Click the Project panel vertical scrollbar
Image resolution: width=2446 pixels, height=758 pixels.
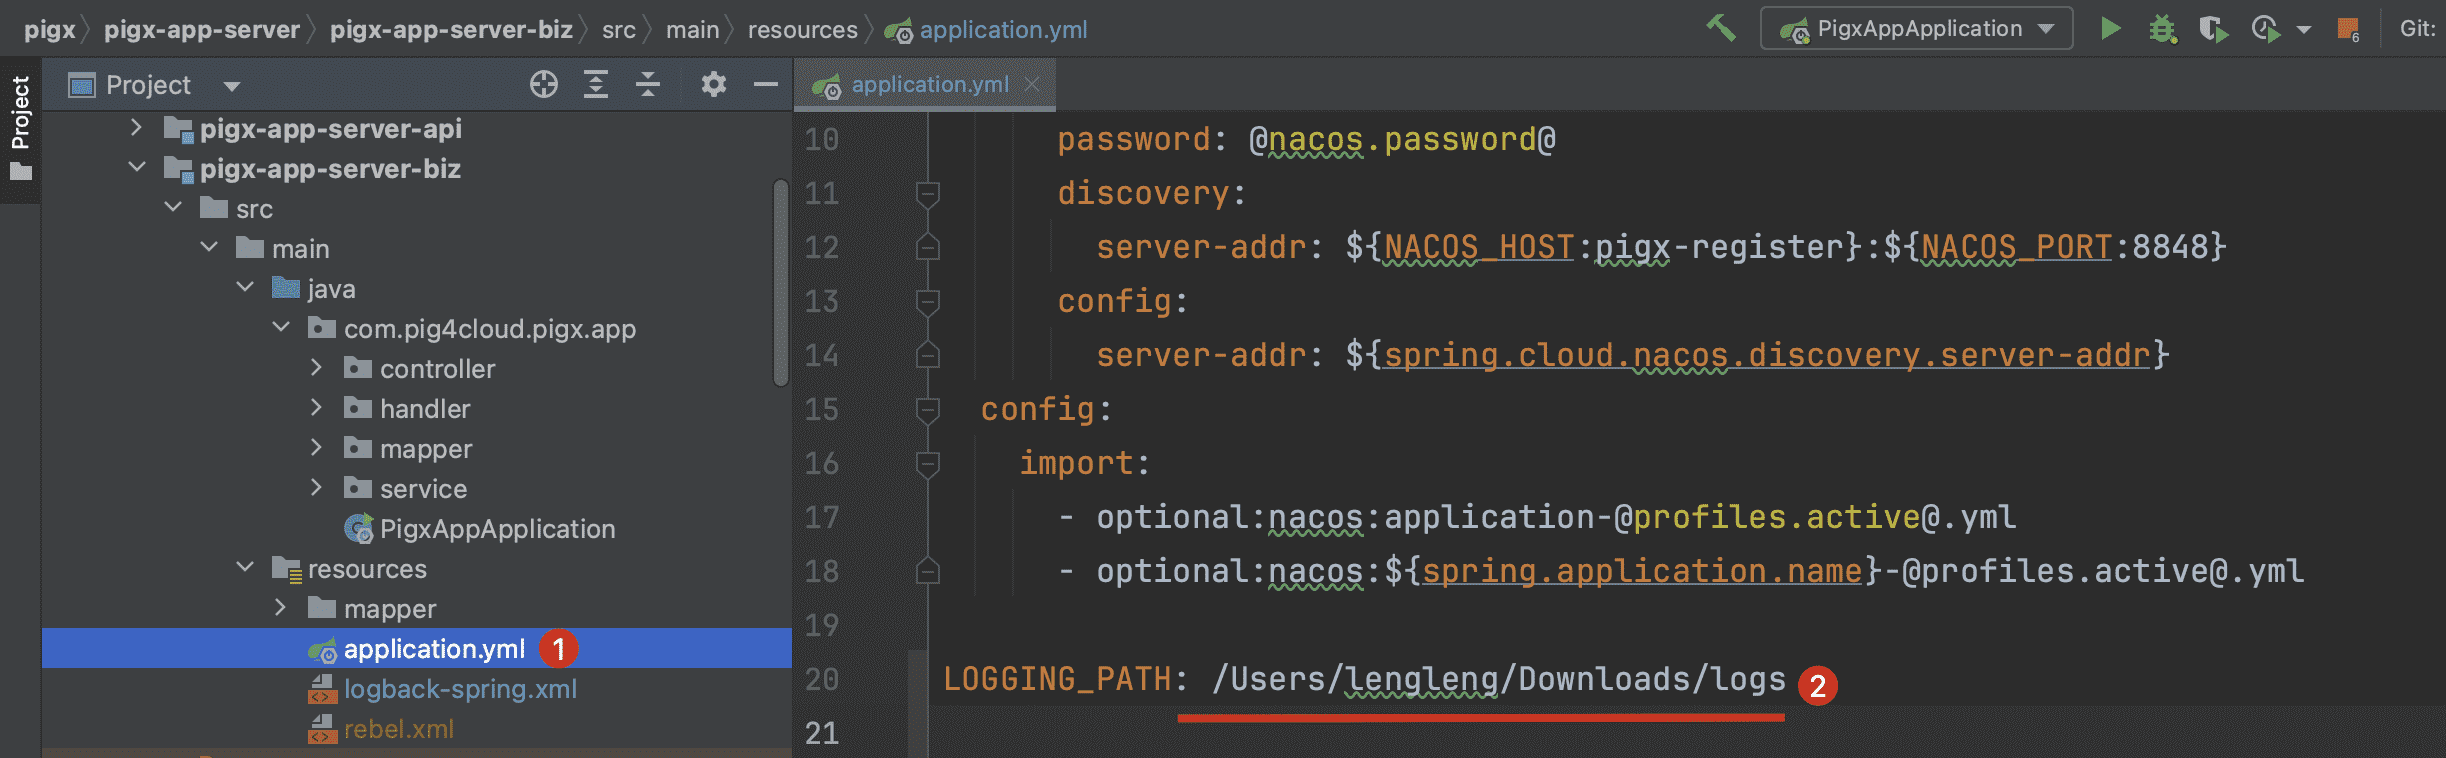click(x=781, y=282)
